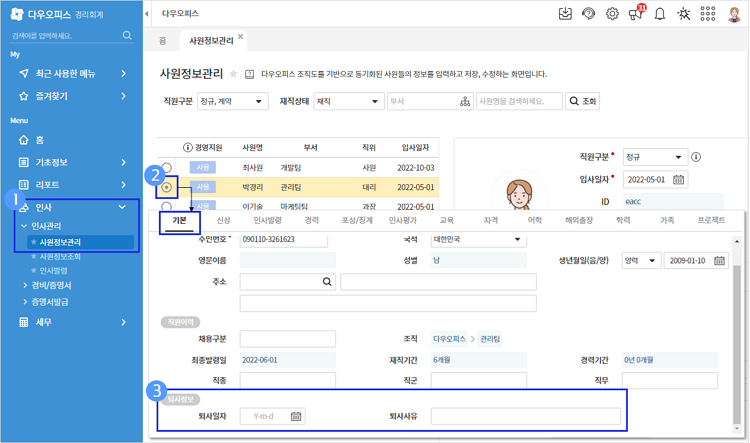Click the organization chart icon in 부서 field

[x=465, y=101]
